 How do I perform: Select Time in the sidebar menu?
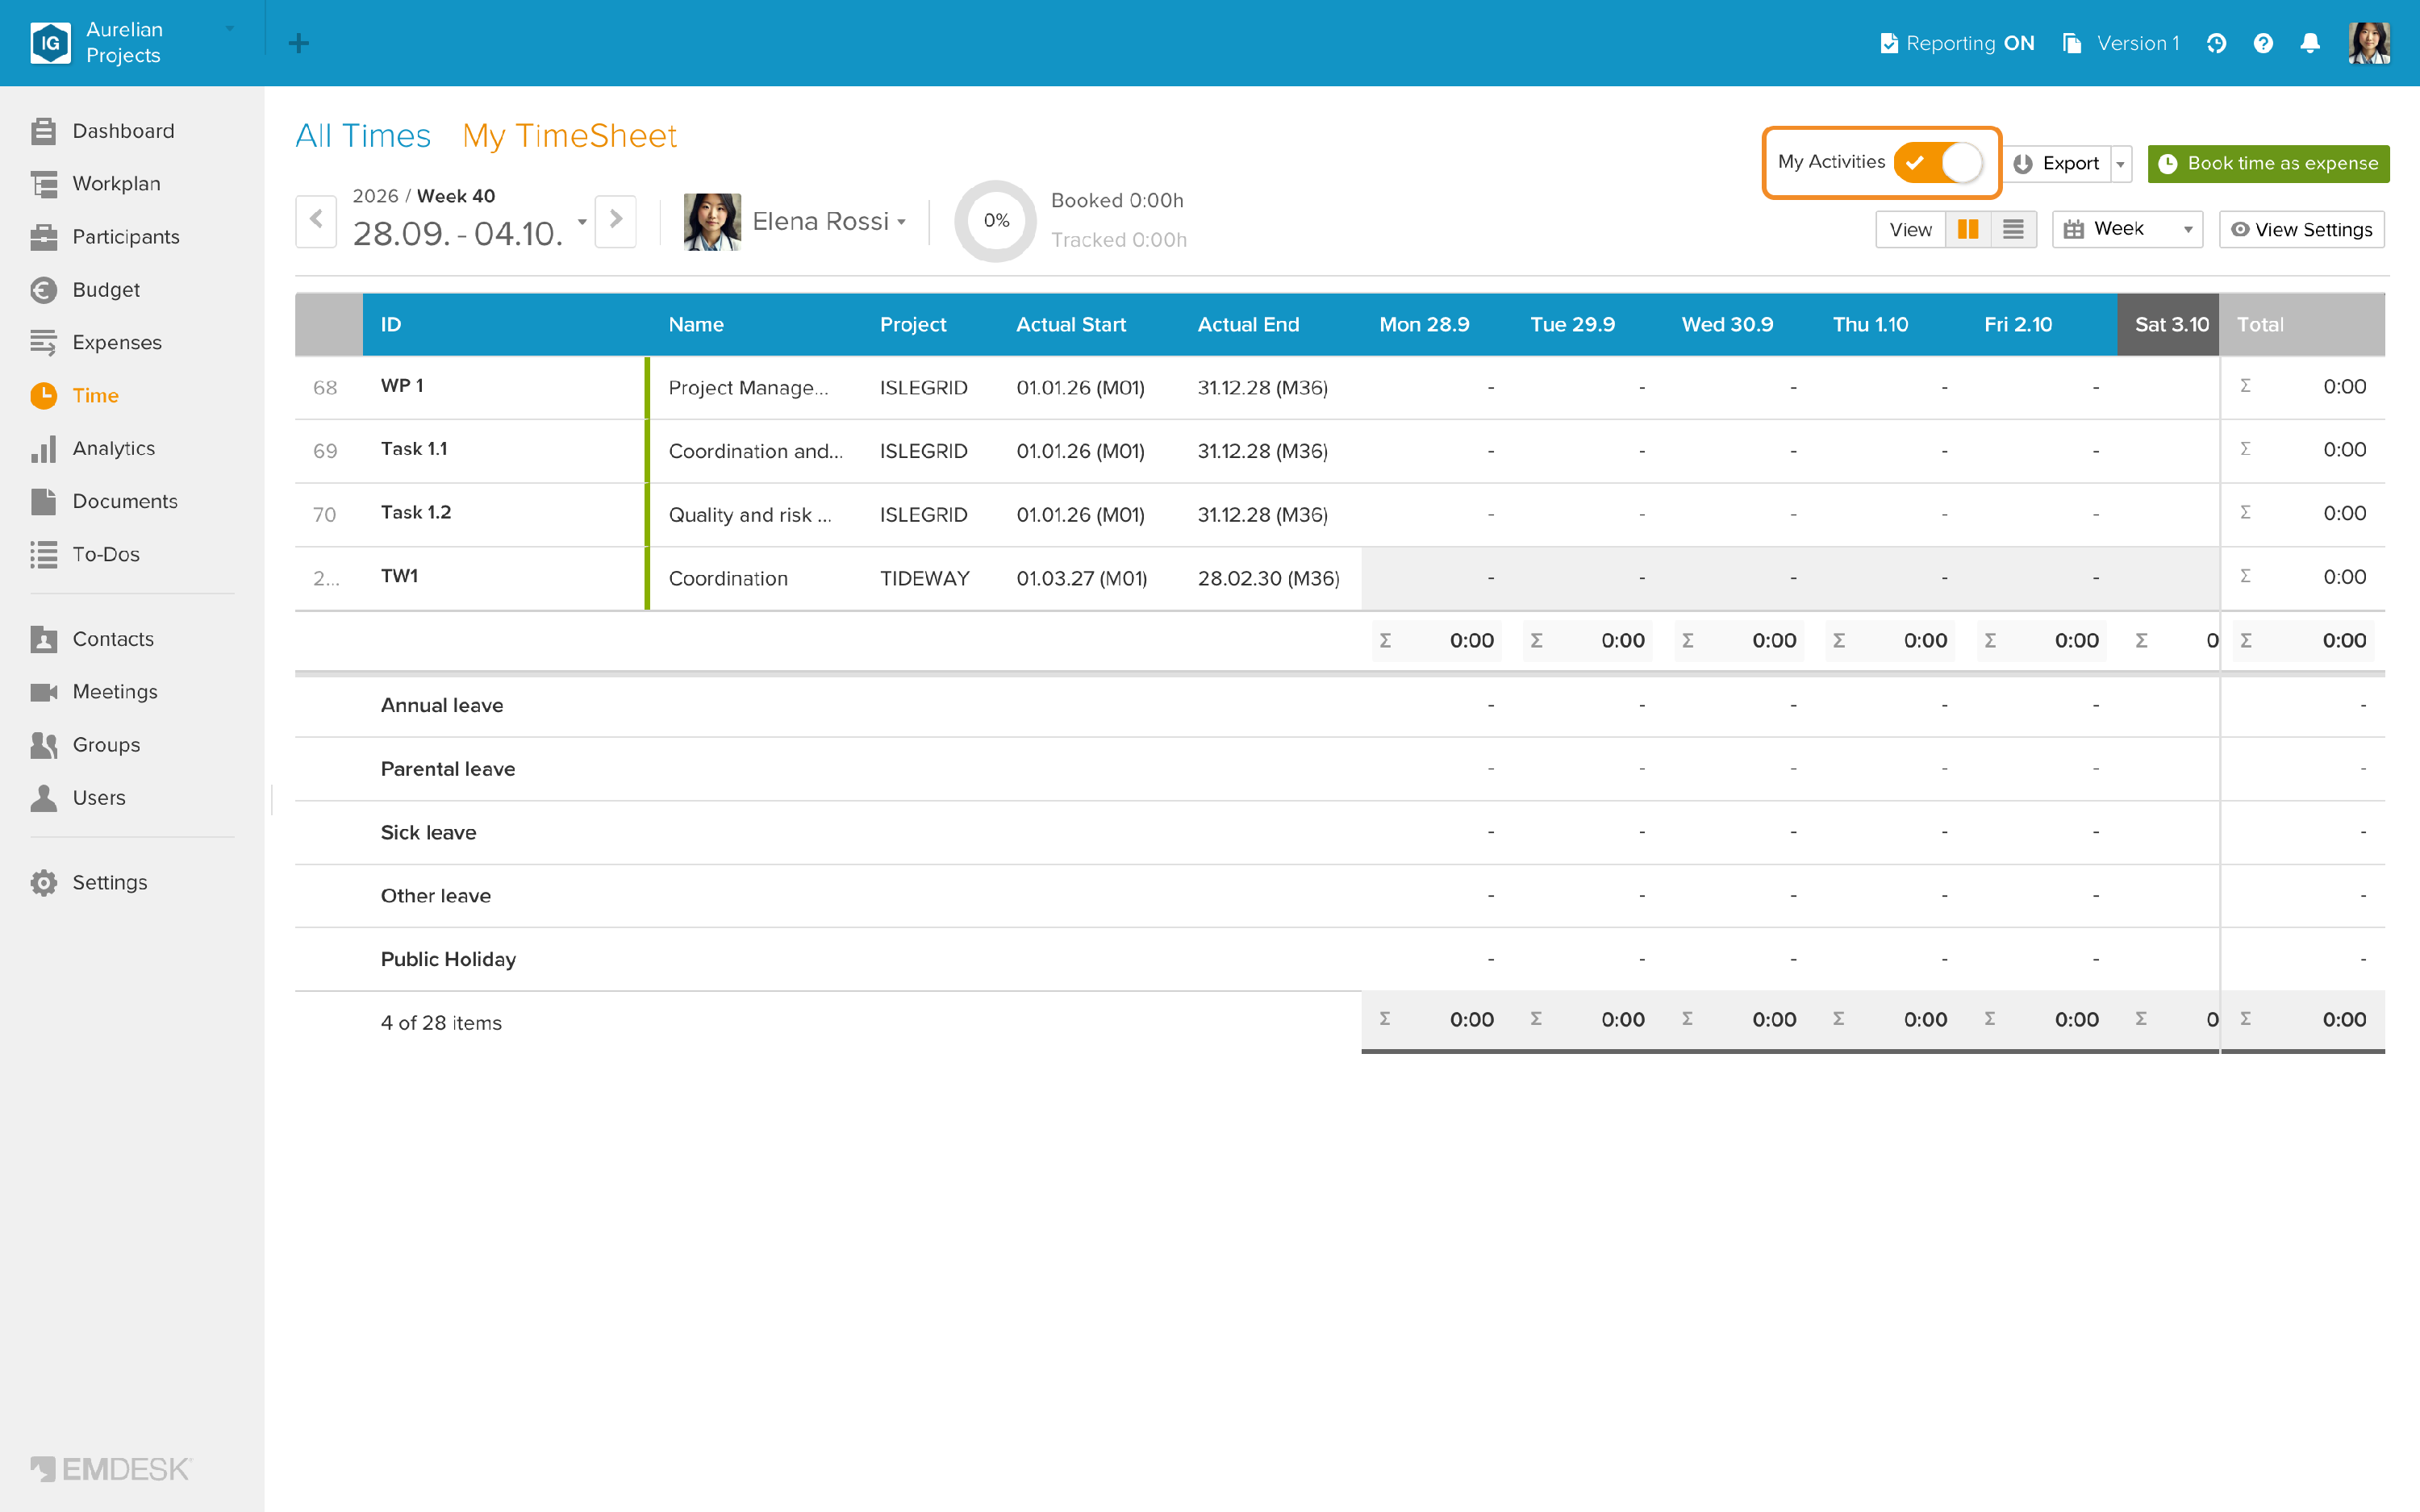click(x=75, y=396)
